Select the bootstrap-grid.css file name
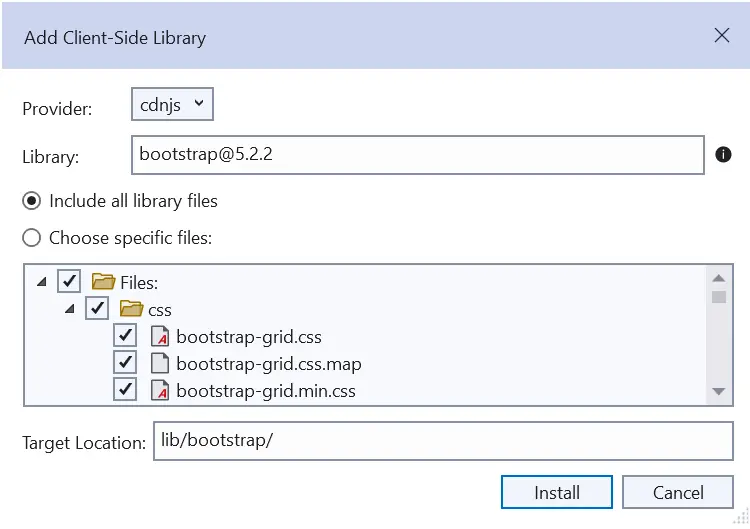The height and width of the screenshot is (529, 750). click(x=249, y=337)
